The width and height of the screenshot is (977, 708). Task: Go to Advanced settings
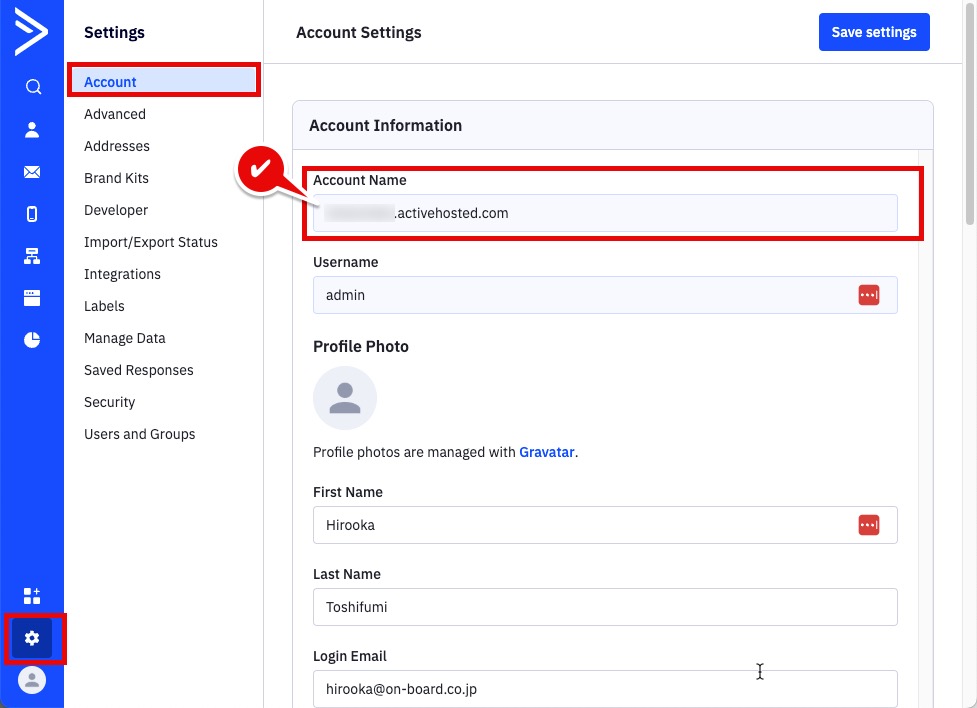pyautogui.click(x=115, y=114)
